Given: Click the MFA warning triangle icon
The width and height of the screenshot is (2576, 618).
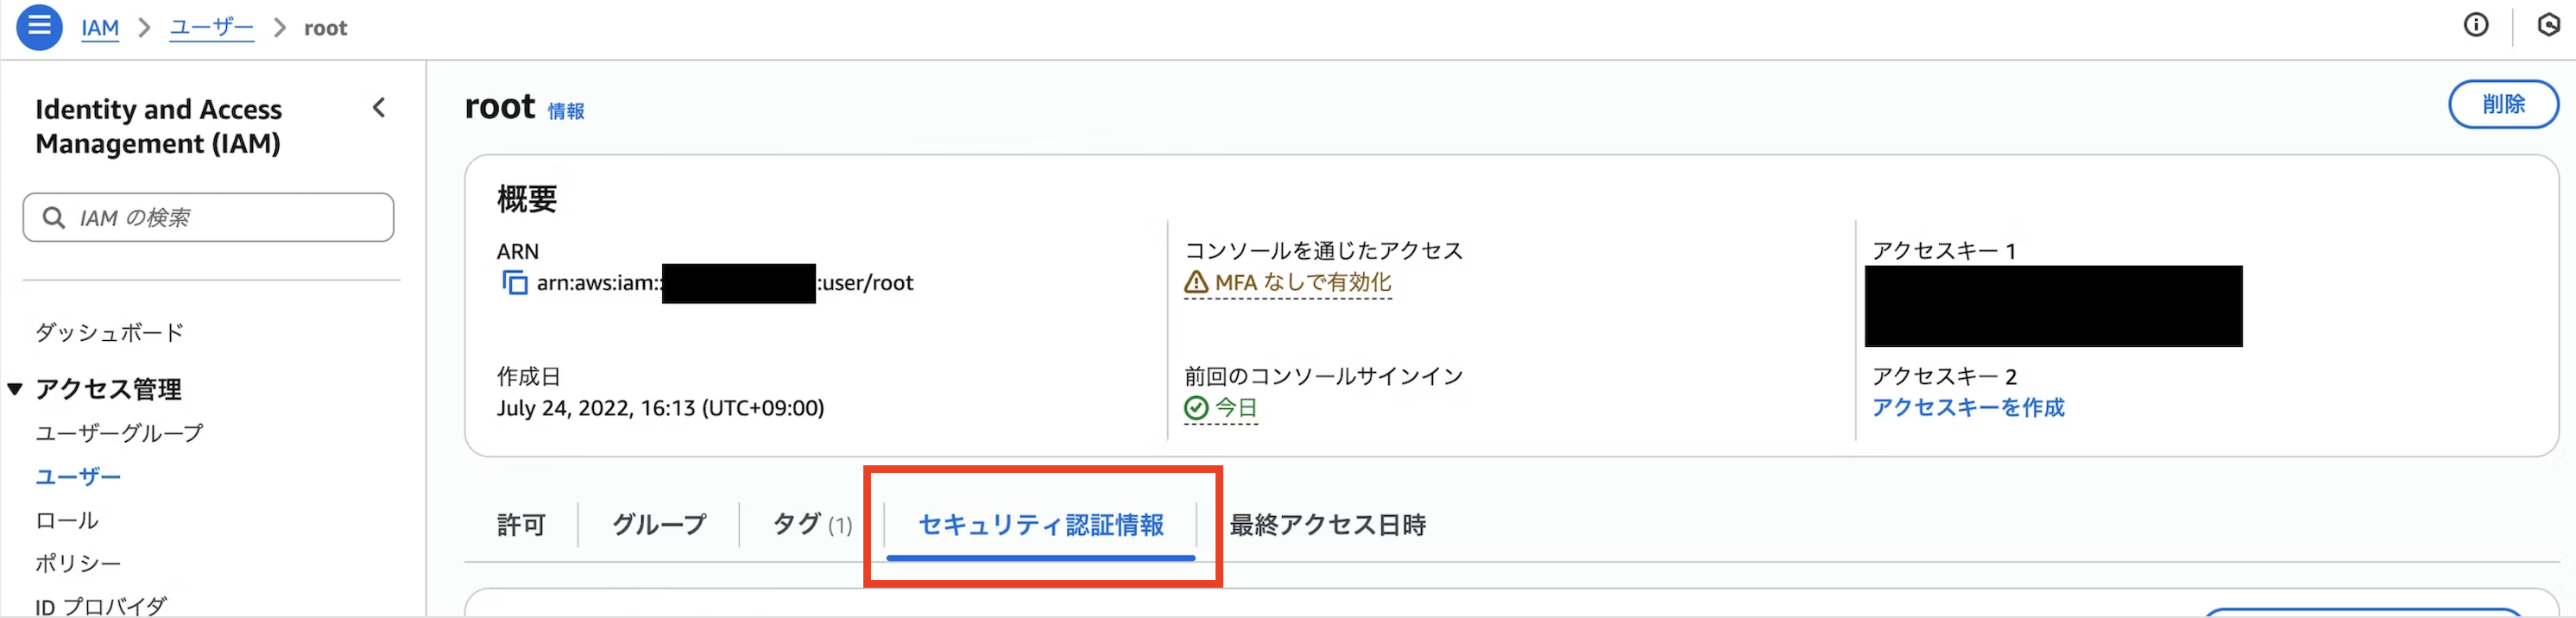Looking at the screenshot, I should coord(1196,283).
